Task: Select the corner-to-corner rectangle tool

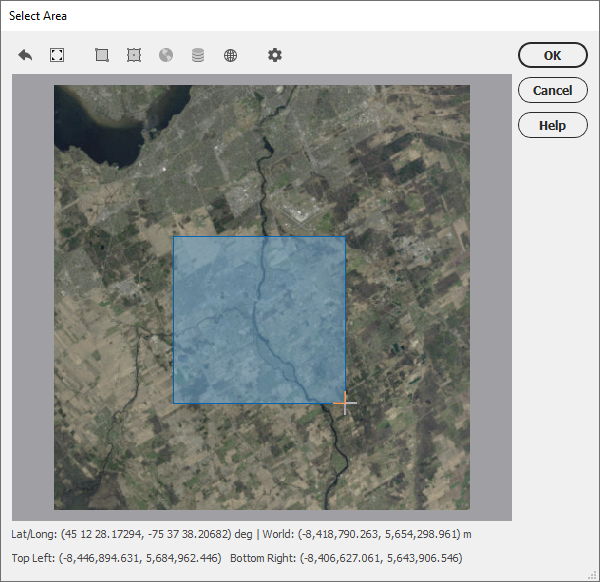Action: click(x=102, y=55)
